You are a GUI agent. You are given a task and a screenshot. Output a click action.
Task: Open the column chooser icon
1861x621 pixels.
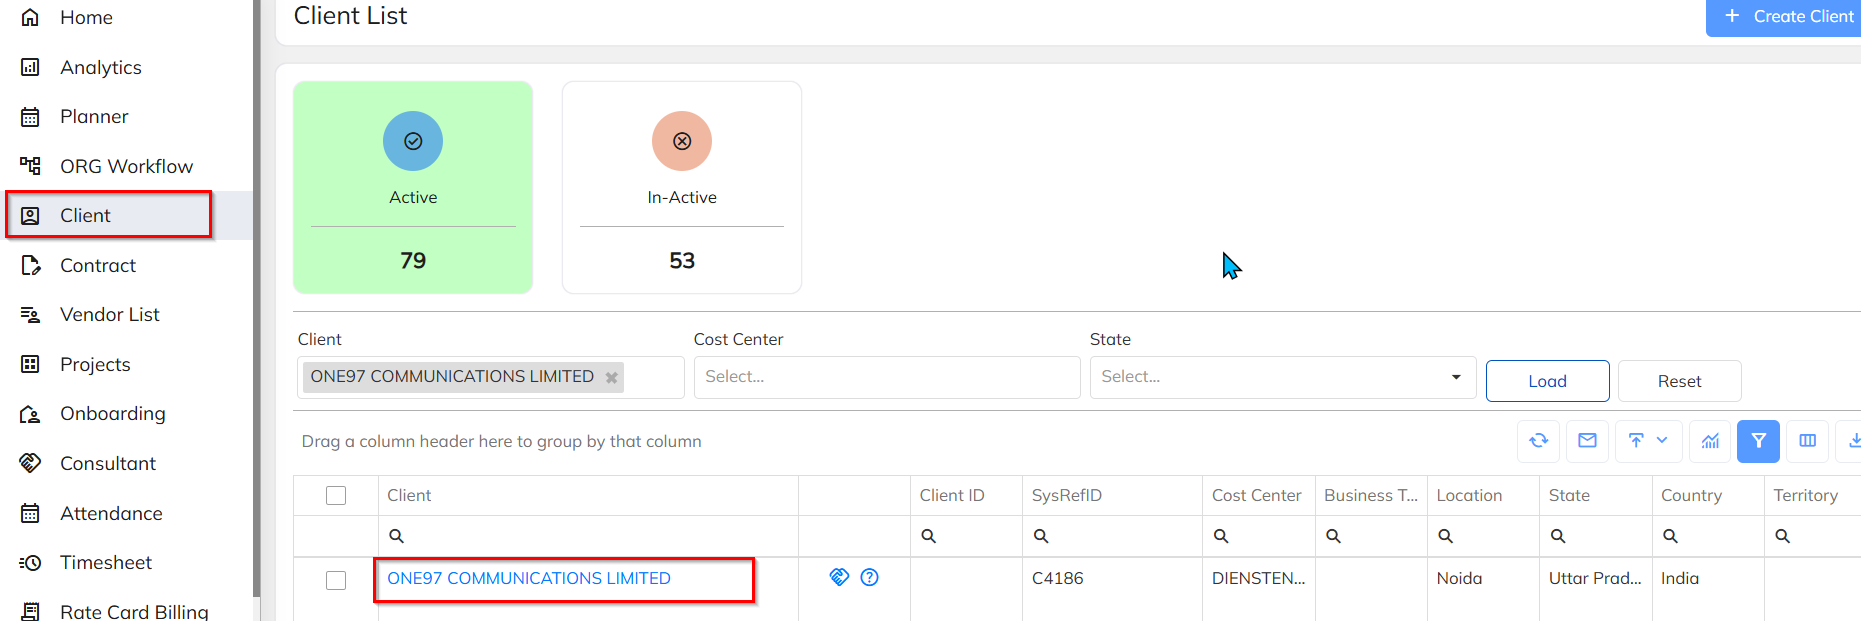1807,441
